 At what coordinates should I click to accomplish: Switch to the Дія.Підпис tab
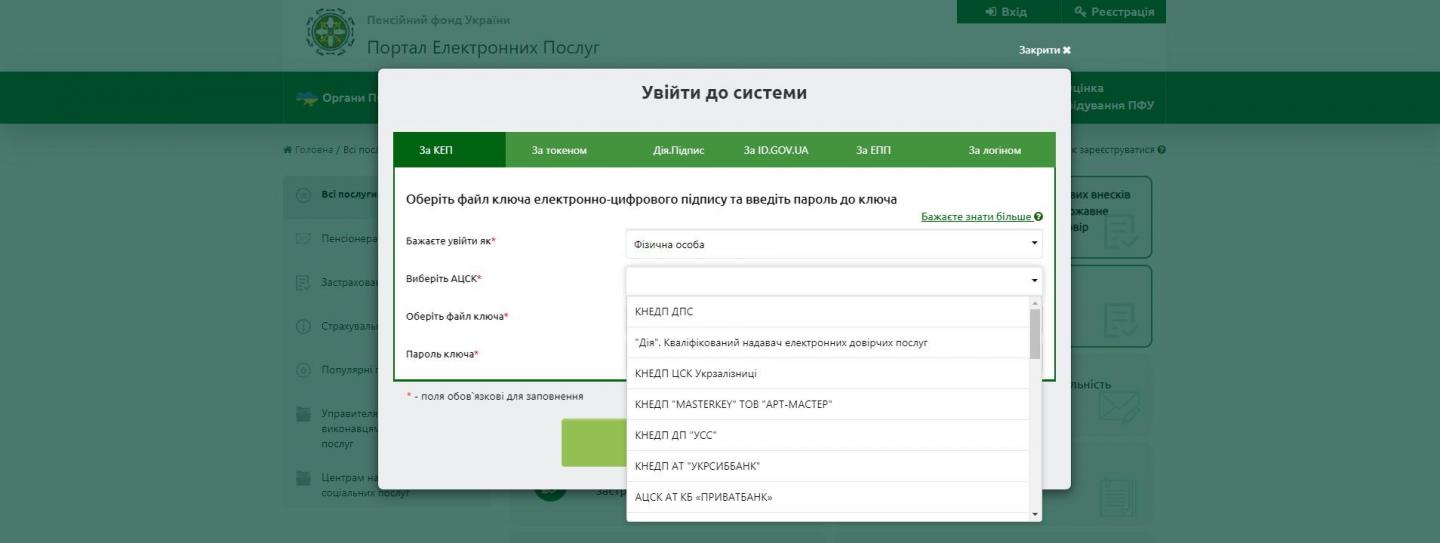[x=678, y=150]
